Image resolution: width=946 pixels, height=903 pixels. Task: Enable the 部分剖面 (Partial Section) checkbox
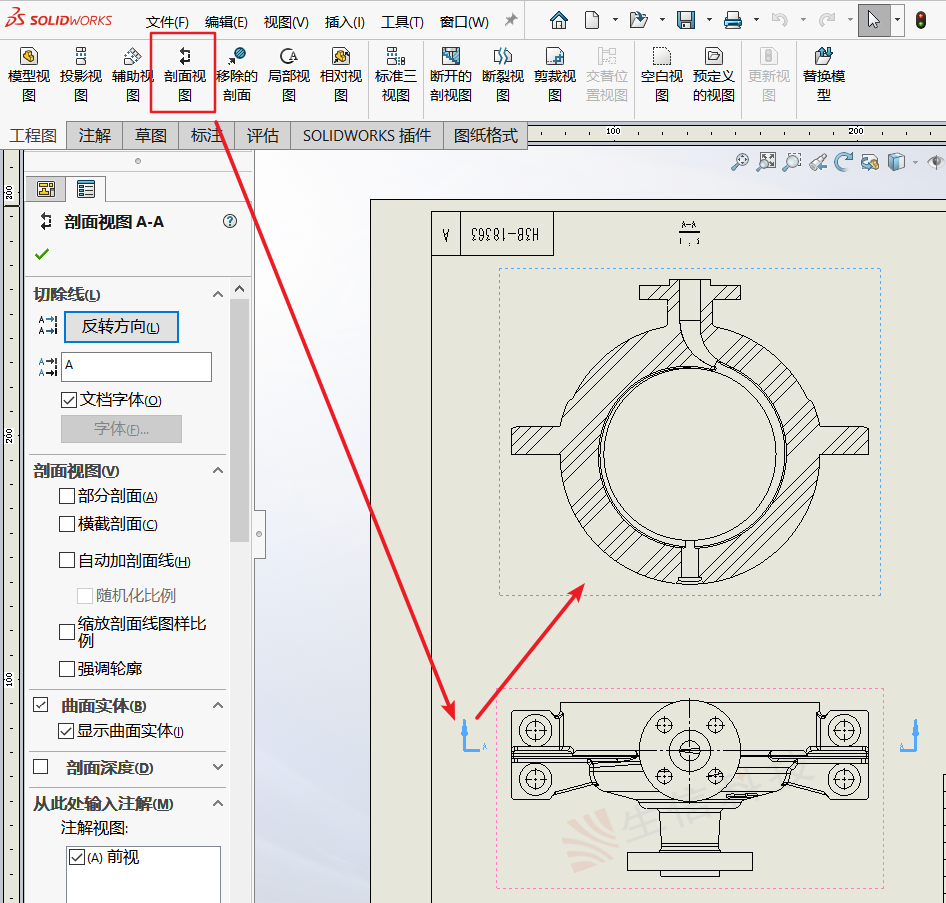pos(66,496)
